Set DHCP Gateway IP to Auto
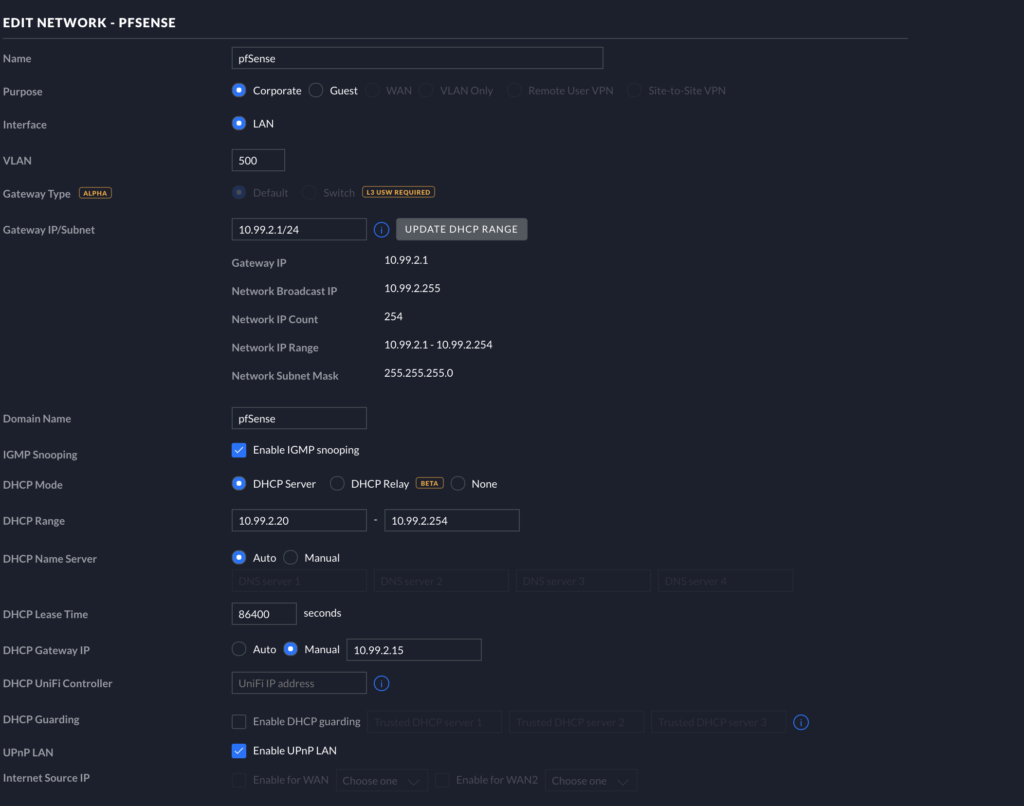1024x806 pixels. pos(239,649)
